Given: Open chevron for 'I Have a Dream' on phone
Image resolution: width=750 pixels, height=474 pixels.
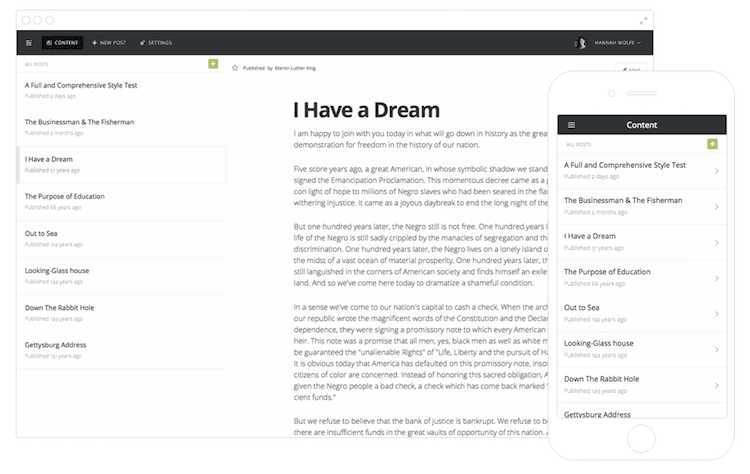Looking at the screenshot, I should [717, 243].
